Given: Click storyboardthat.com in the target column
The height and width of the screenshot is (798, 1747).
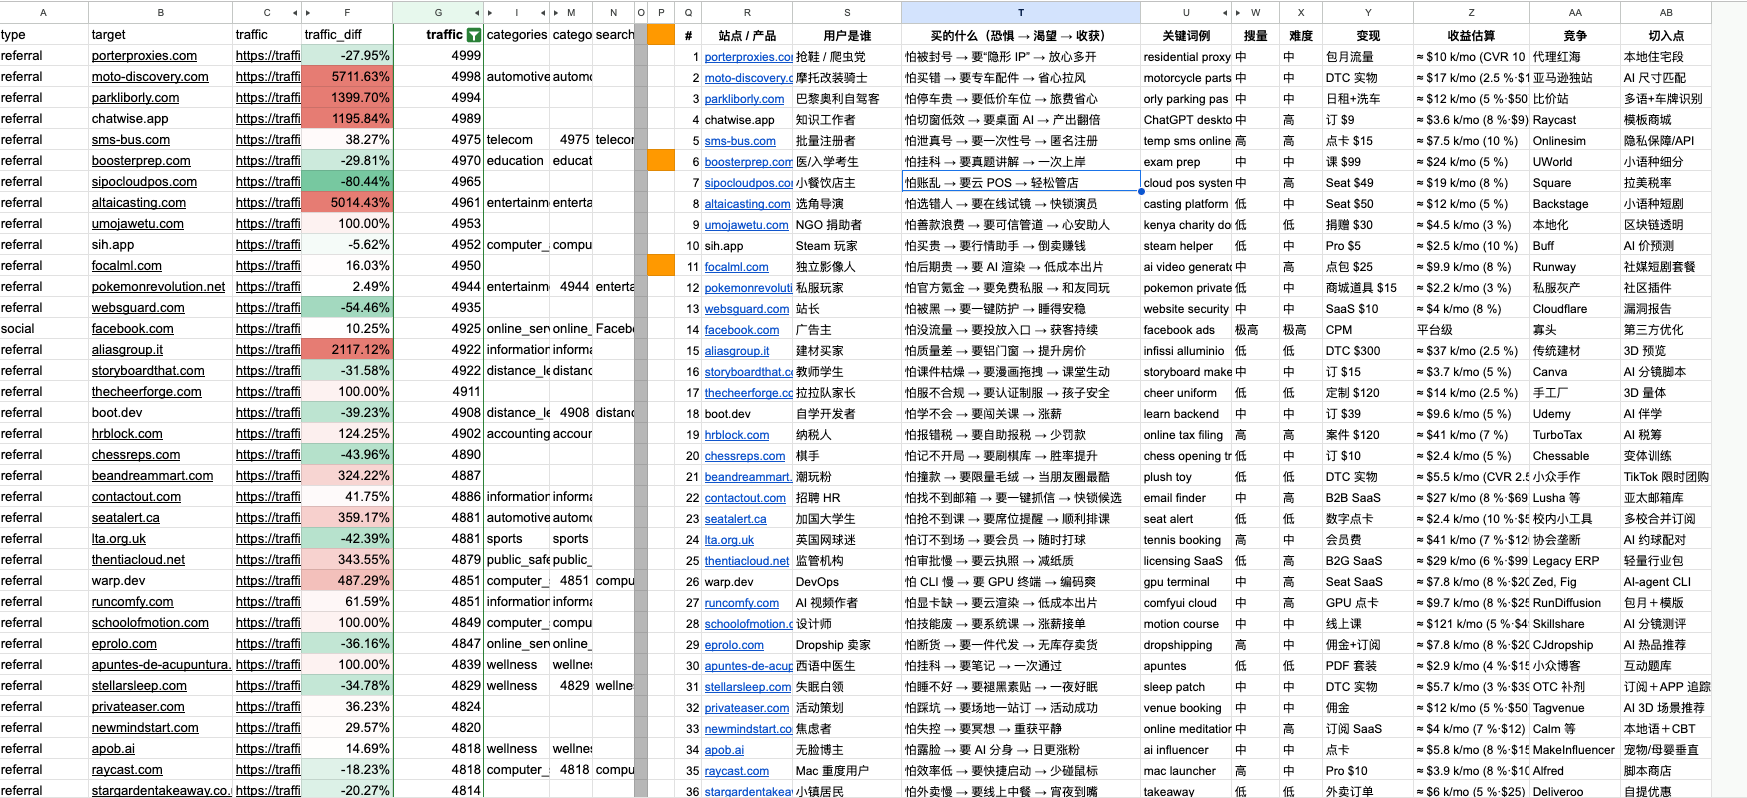Looking at the screenshot, I should pyautogui.click(x=148, y=371).
